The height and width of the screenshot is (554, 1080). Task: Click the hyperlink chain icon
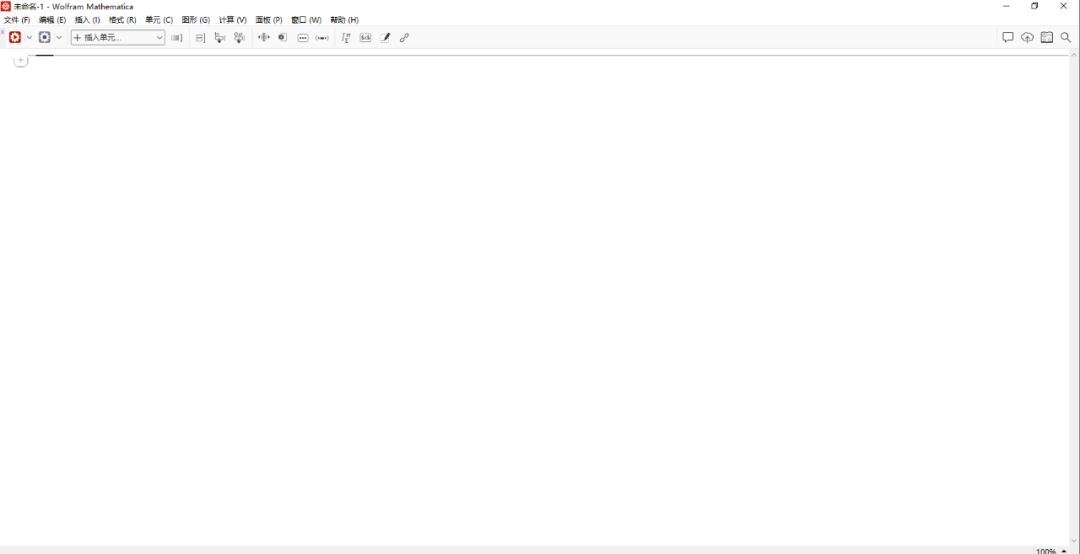404,38
